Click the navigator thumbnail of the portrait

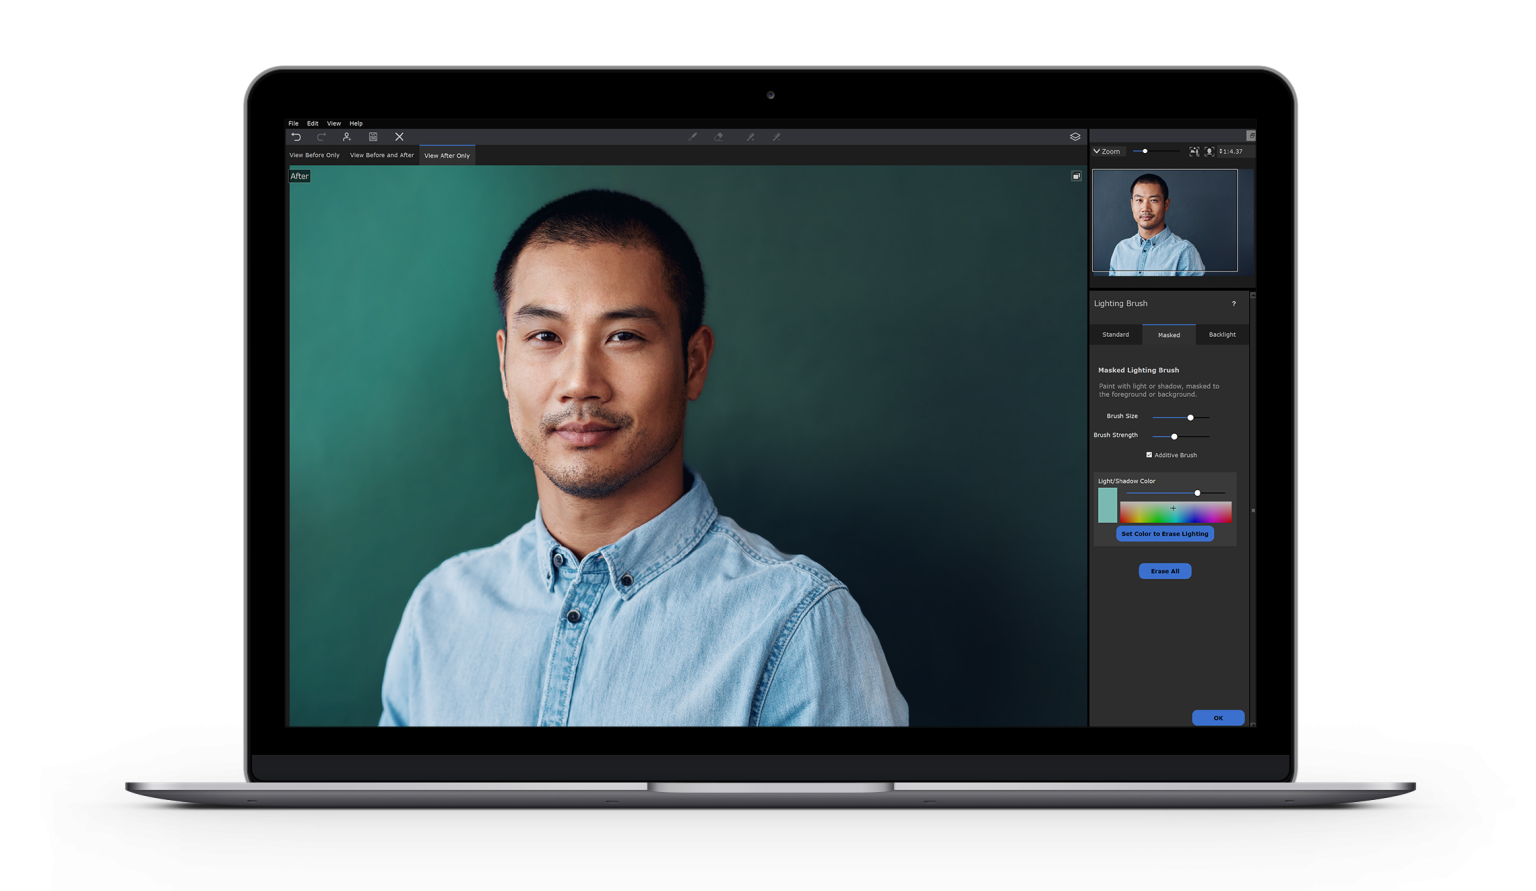[1164, 220]
